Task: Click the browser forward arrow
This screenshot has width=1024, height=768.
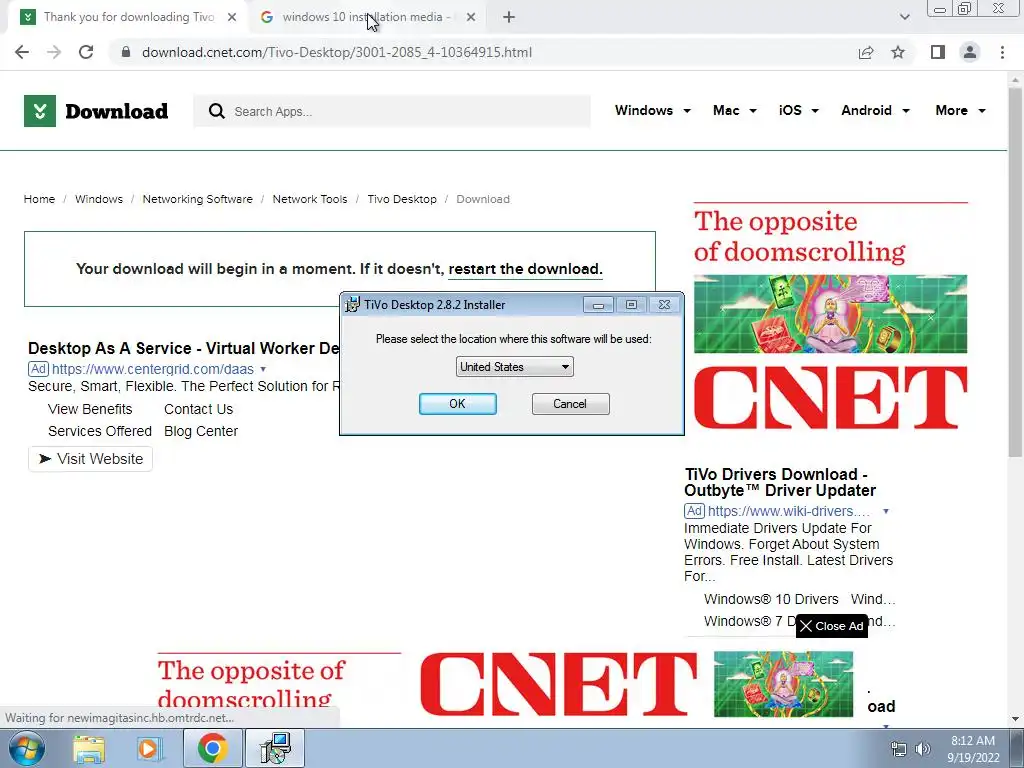Action: (x=54, y=52)
